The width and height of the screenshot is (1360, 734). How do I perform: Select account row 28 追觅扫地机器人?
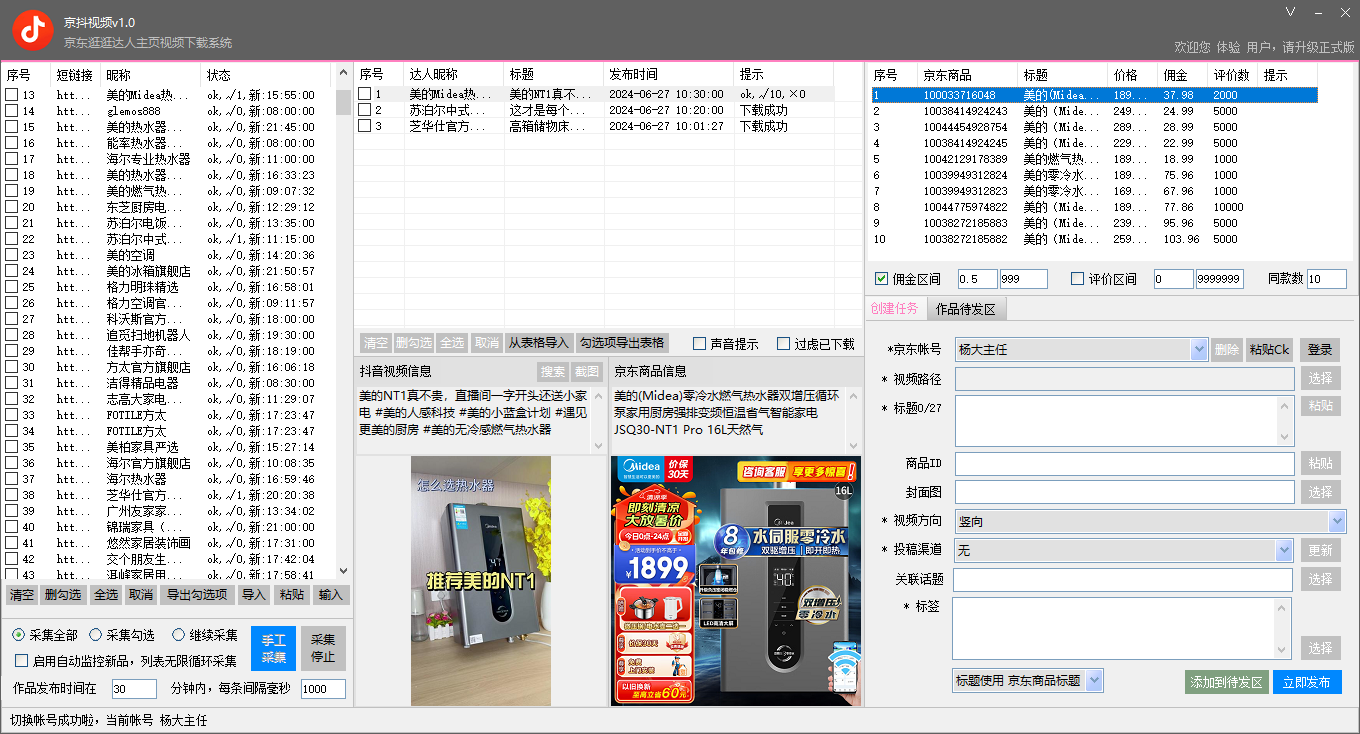click(x=168, y=335)
